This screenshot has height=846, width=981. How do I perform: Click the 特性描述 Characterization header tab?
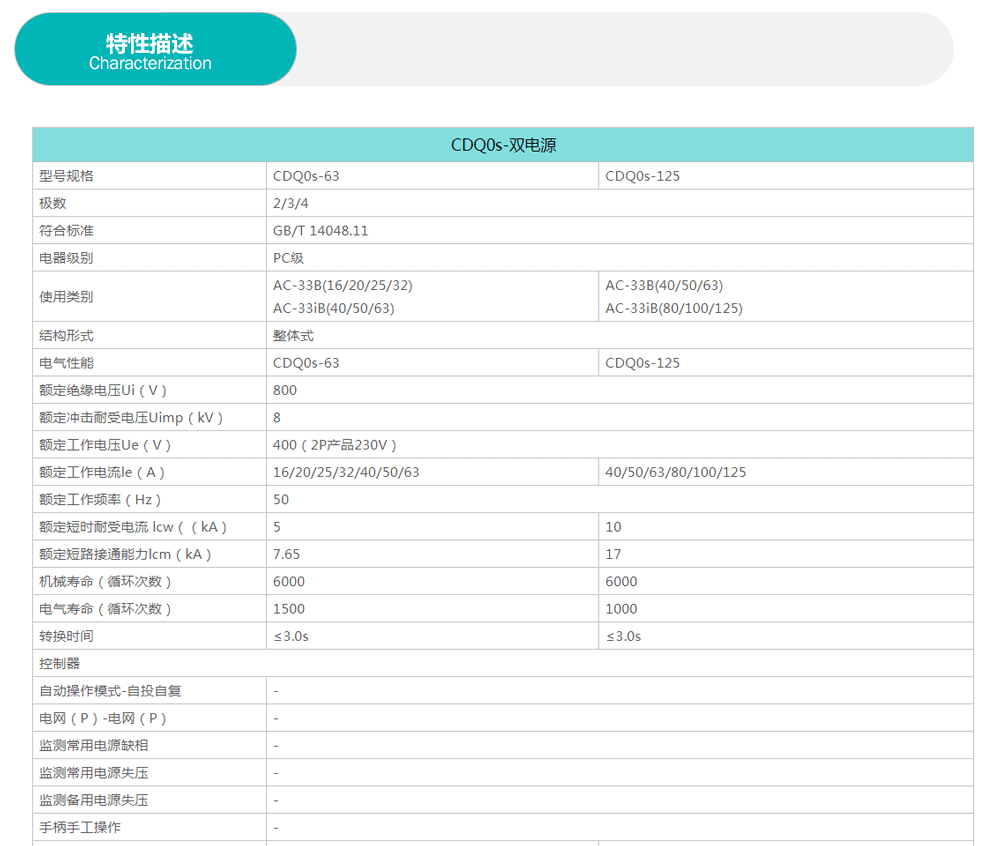tap(155, 50)
